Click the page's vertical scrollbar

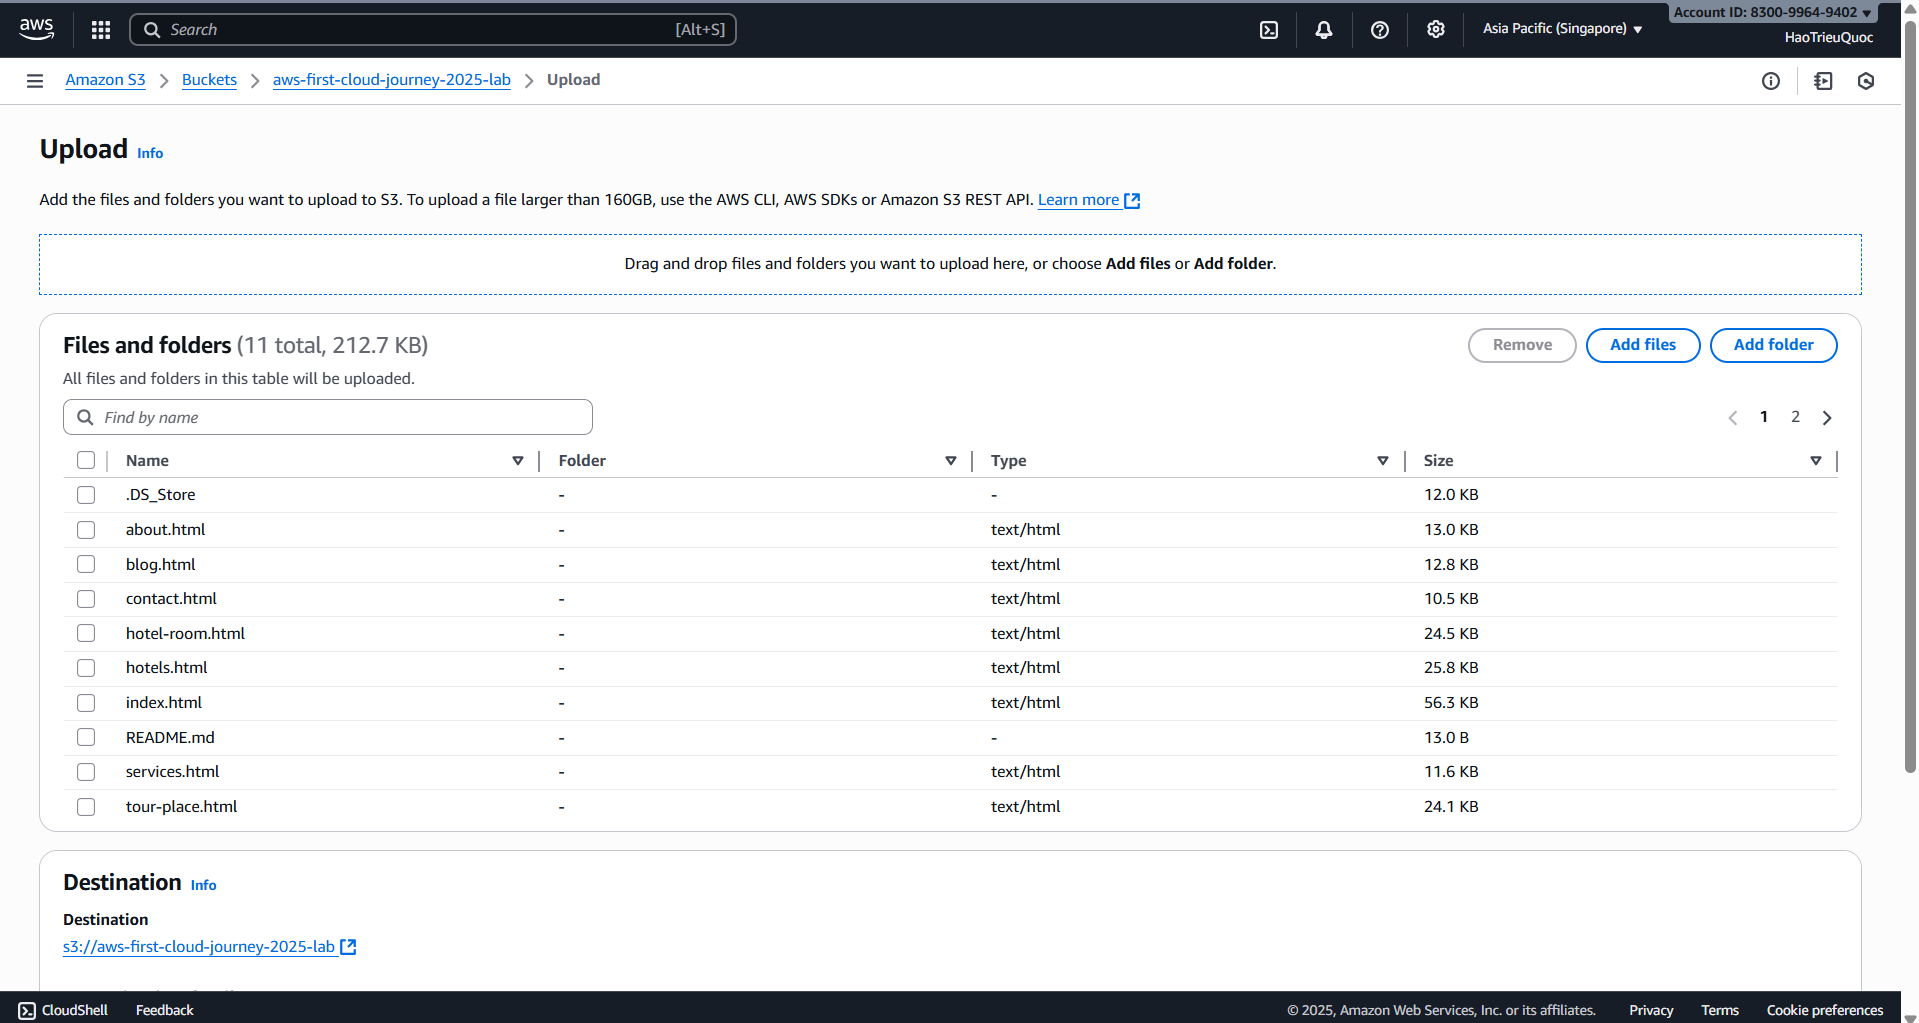coord(1910,400)
